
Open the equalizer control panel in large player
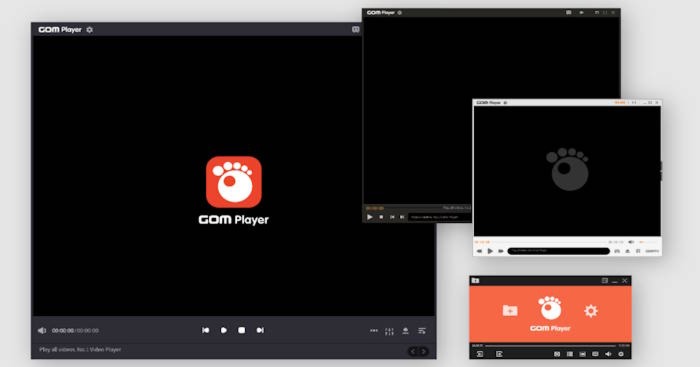[389, 331]
